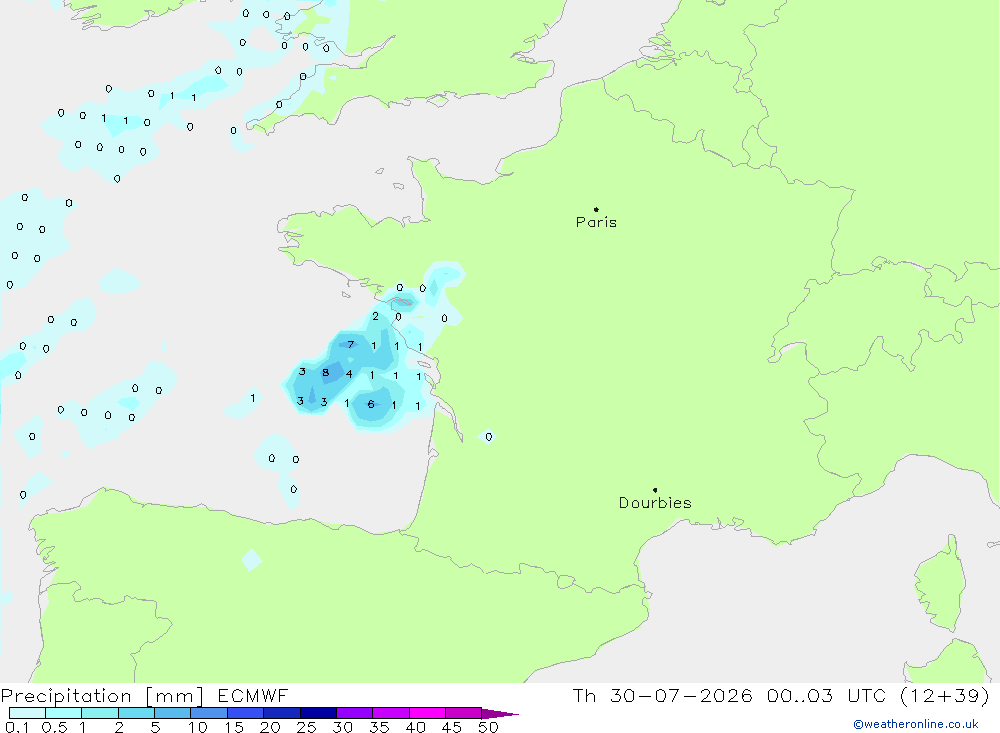Image resolution: width=1000 pixels, height=733 pixels.
Task: Click the forecast date Th 30-07-2026
Action: point(663,695)
